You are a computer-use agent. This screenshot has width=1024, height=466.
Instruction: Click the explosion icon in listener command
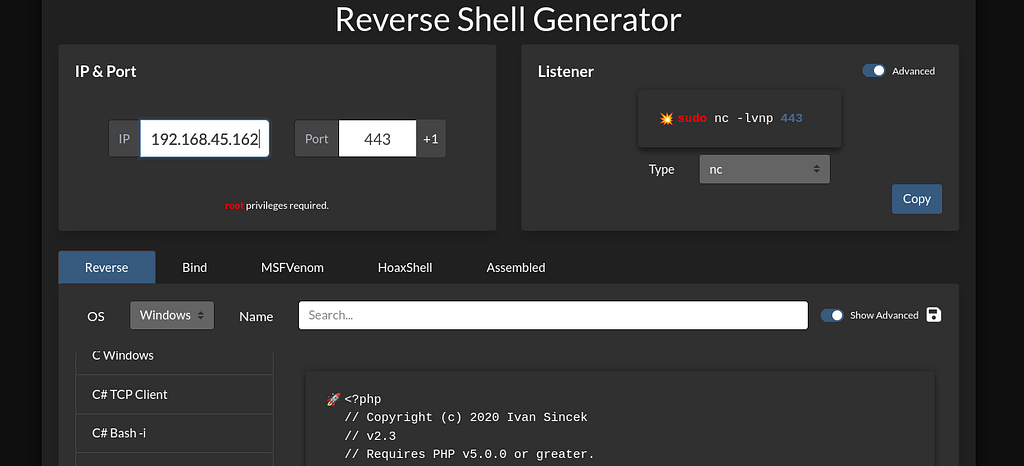[666, 119]
